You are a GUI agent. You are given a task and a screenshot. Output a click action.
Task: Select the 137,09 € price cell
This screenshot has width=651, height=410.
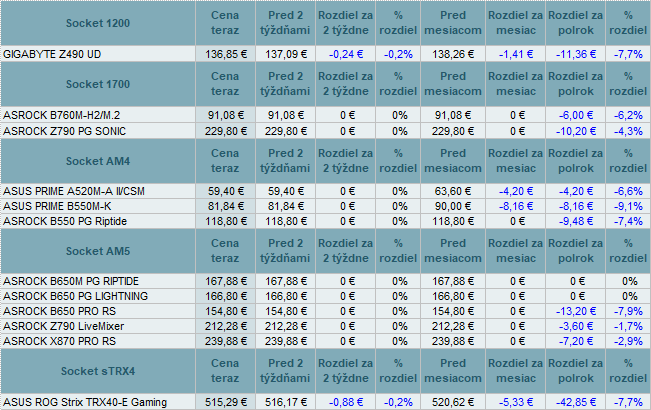[286, 54]
